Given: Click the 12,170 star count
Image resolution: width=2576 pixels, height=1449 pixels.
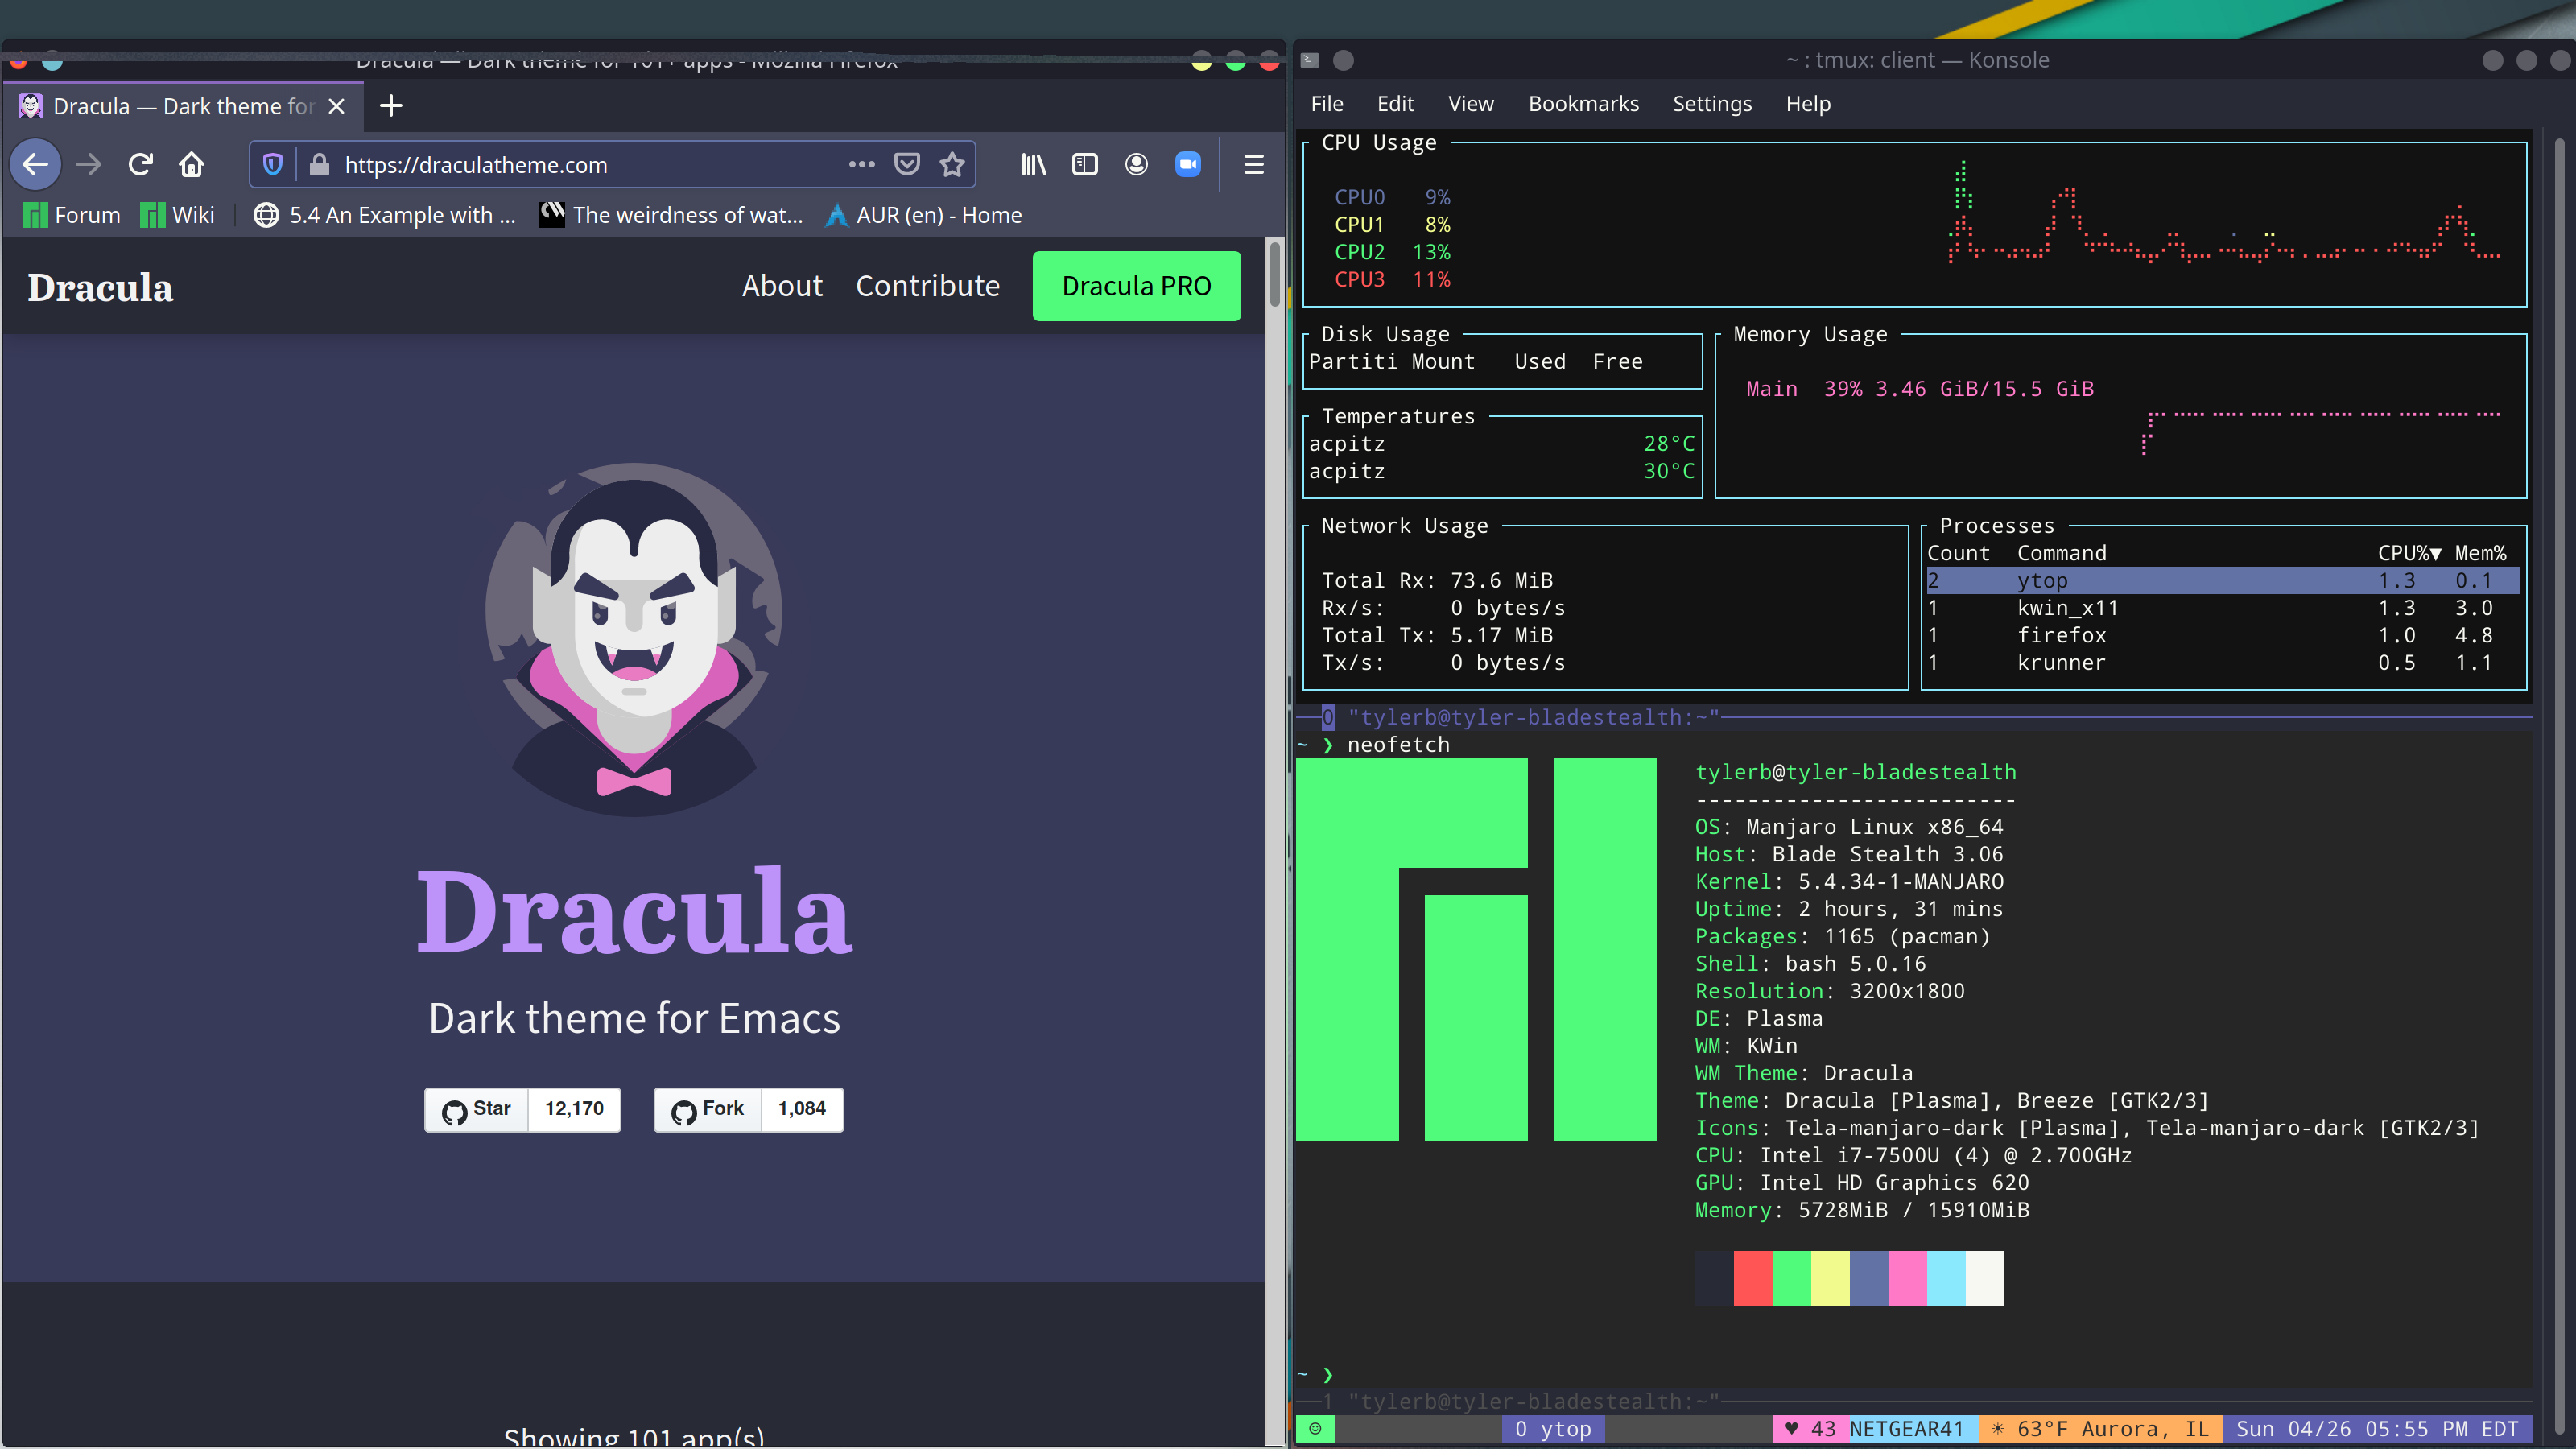Looking at the screenshot, I should [574, 1109].
